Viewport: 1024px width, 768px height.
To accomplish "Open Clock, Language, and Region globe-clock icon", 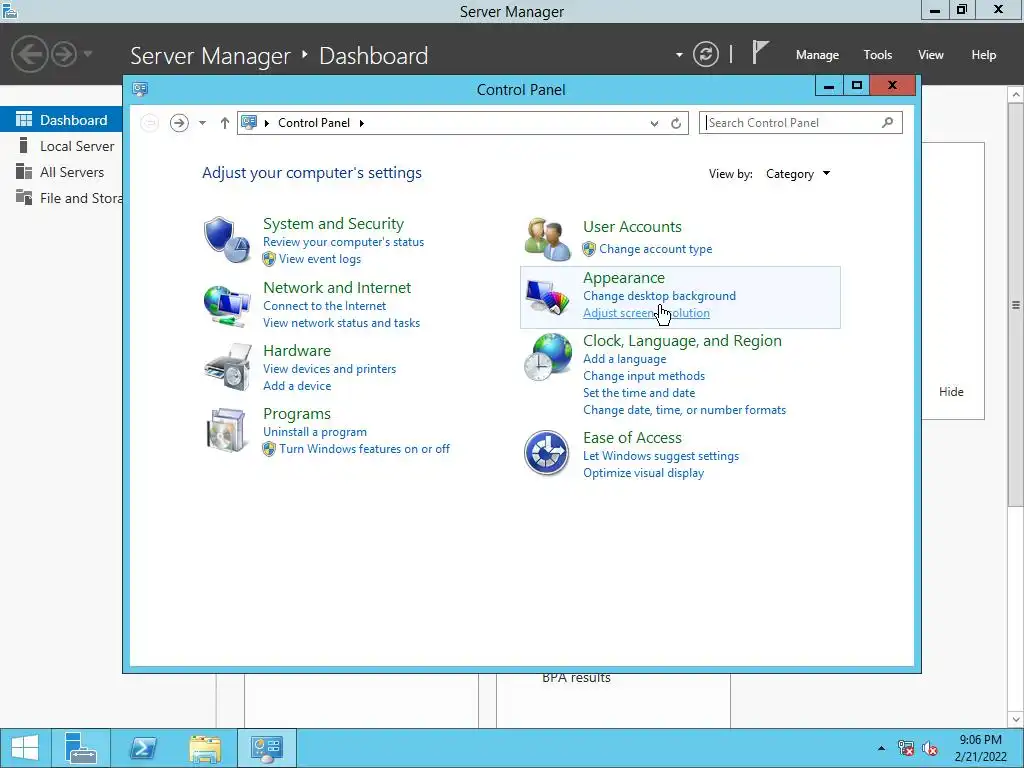I will pyautogui.click(x=547, y=357).
